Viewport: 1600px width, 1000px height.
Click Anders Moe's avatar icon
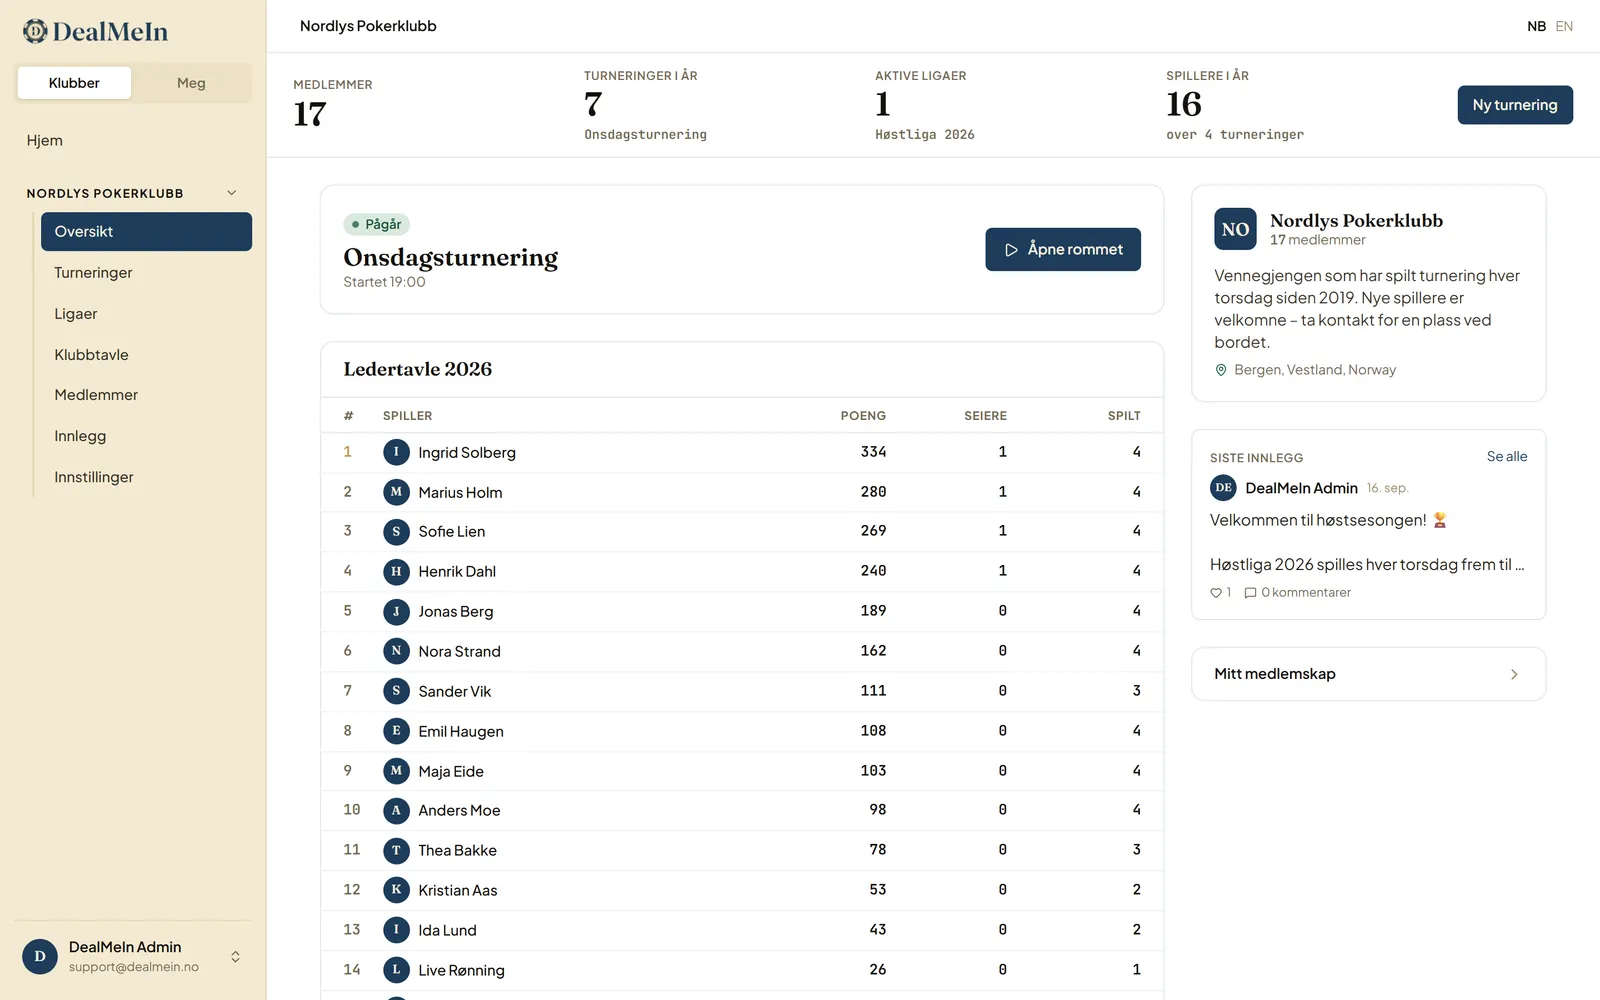click(x=396, y=810)
